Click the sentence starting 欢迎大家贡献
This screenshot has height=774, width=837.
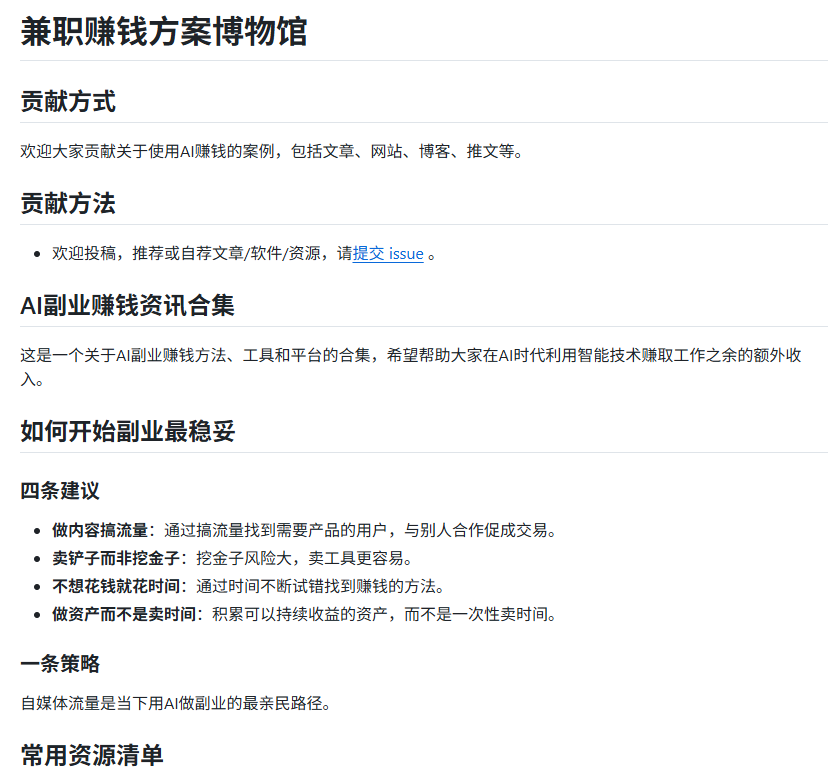[x=272, y=152]
